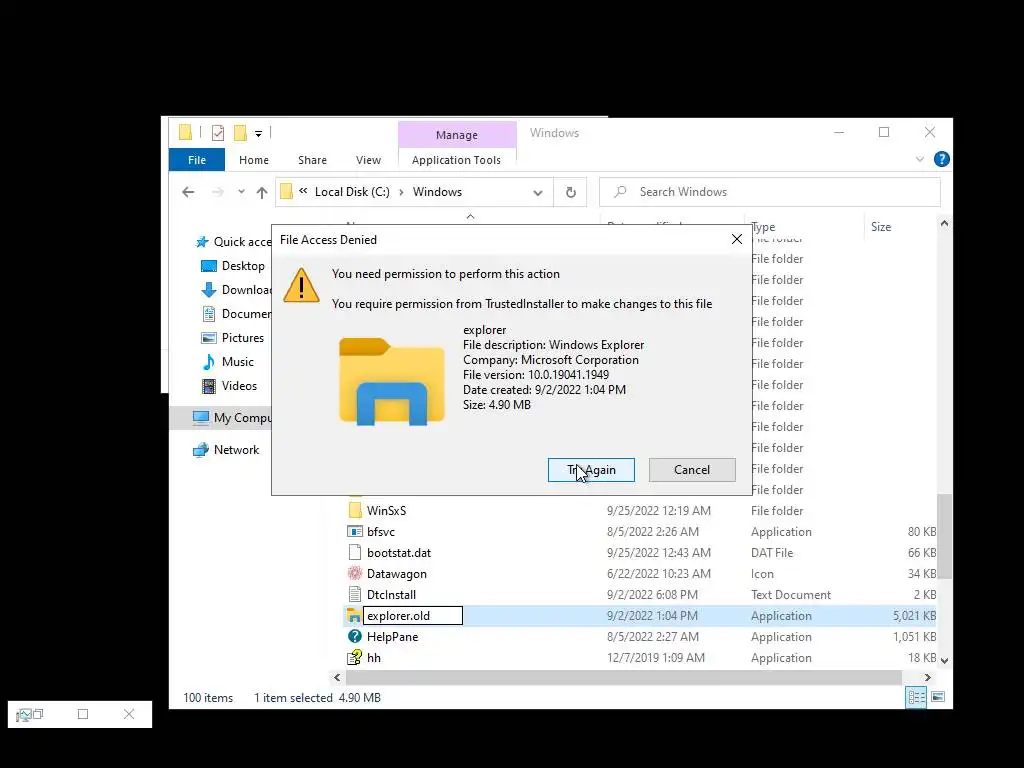The image size is (1024, 768).
Task: Click the horizontal scrollbar right arrow
Action: (x=927, y=677)
